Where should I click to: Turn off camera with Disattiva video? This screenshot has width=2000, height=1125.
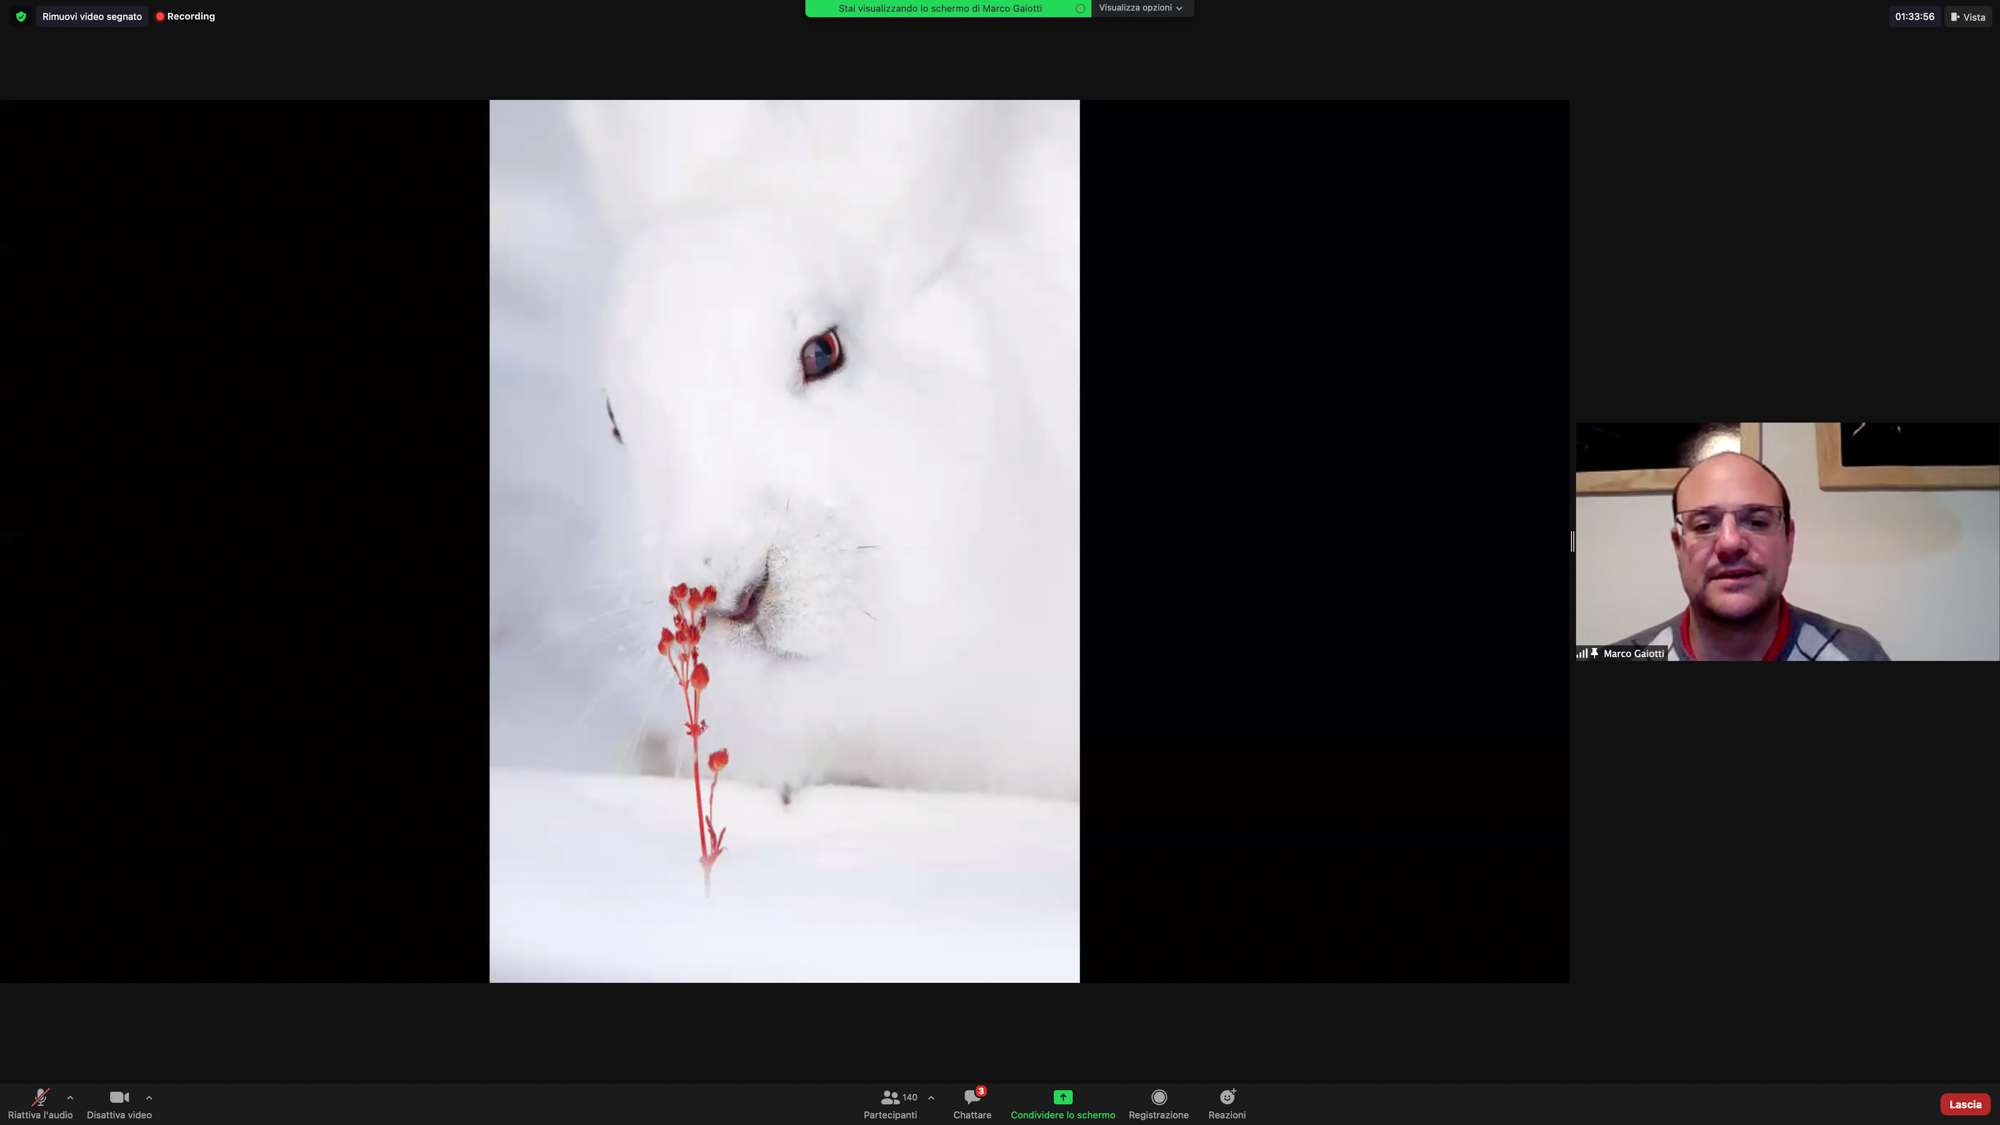(119, 1104)
